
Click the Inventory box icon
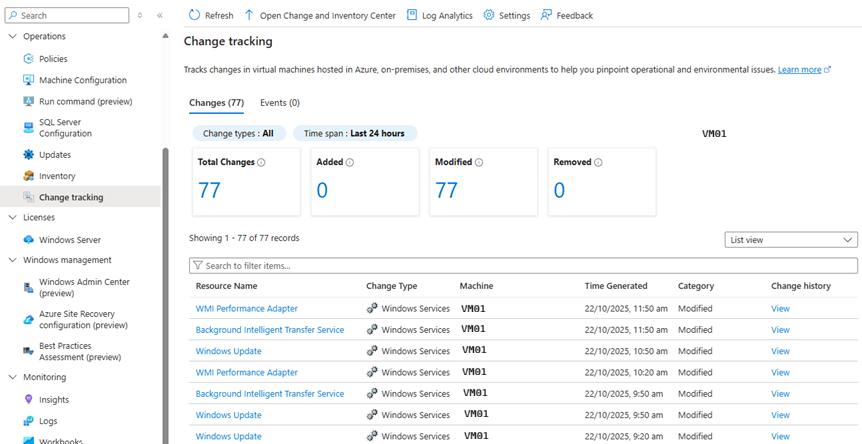tap(29, 176)
